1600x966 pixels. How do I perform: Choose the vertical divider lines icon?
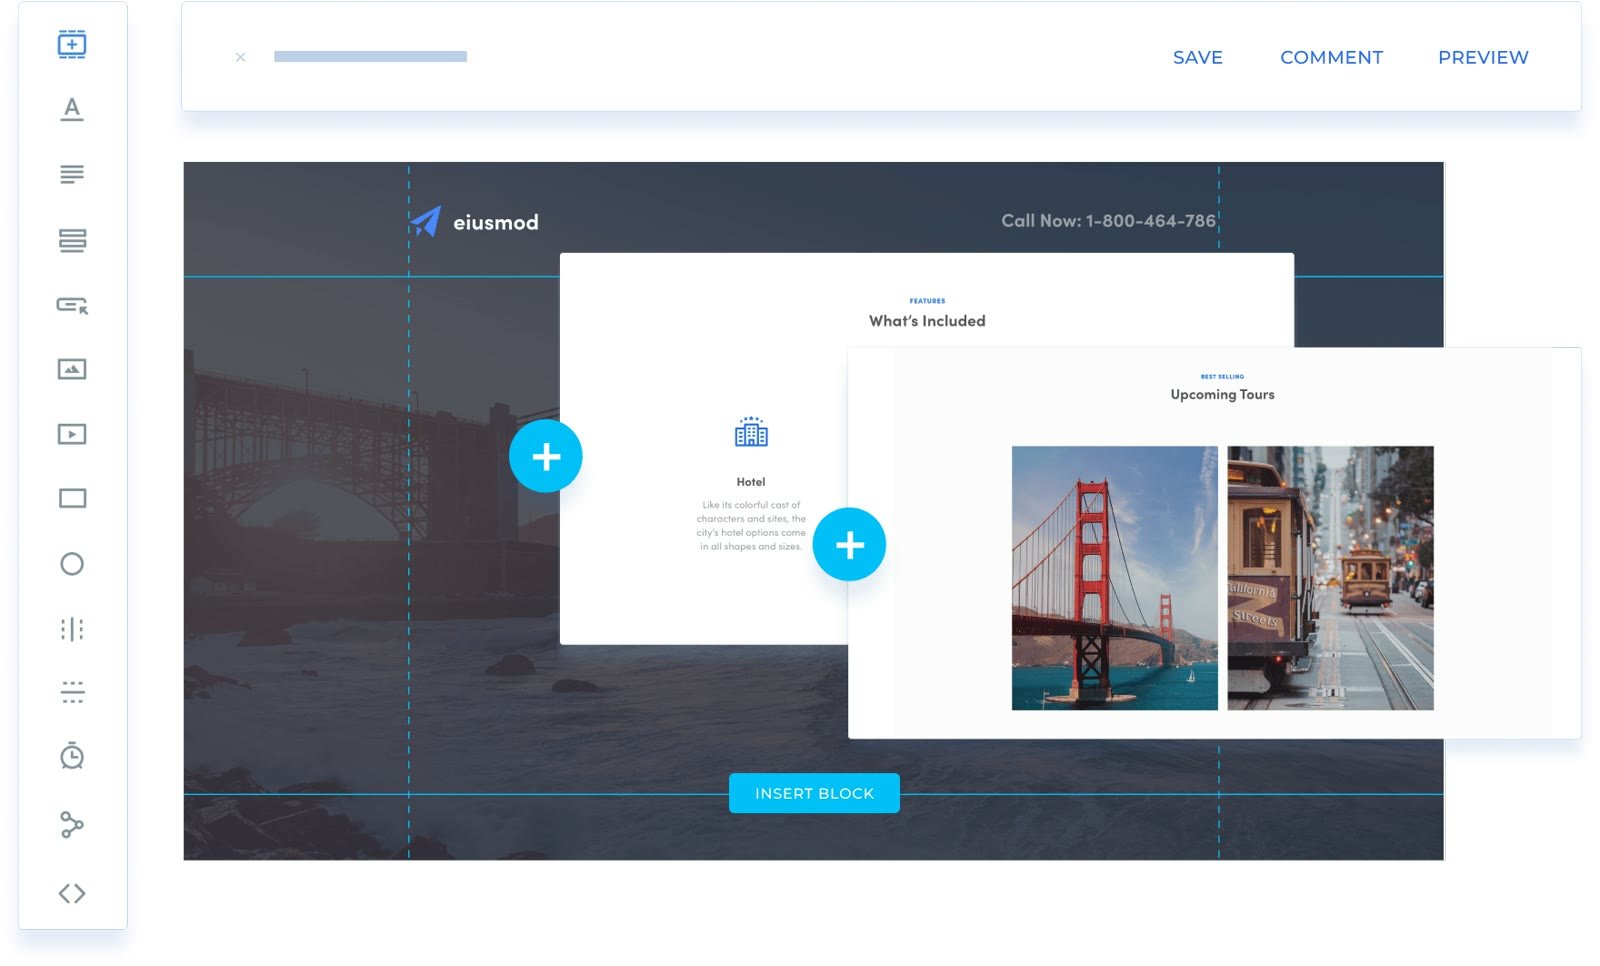tap(72, 629)
